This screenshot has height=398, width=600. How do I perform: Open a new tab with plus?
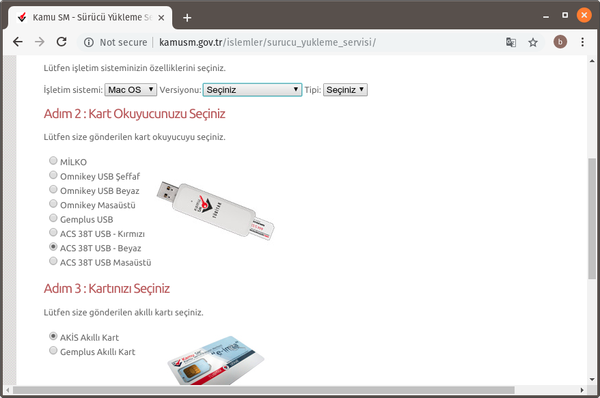187,18
